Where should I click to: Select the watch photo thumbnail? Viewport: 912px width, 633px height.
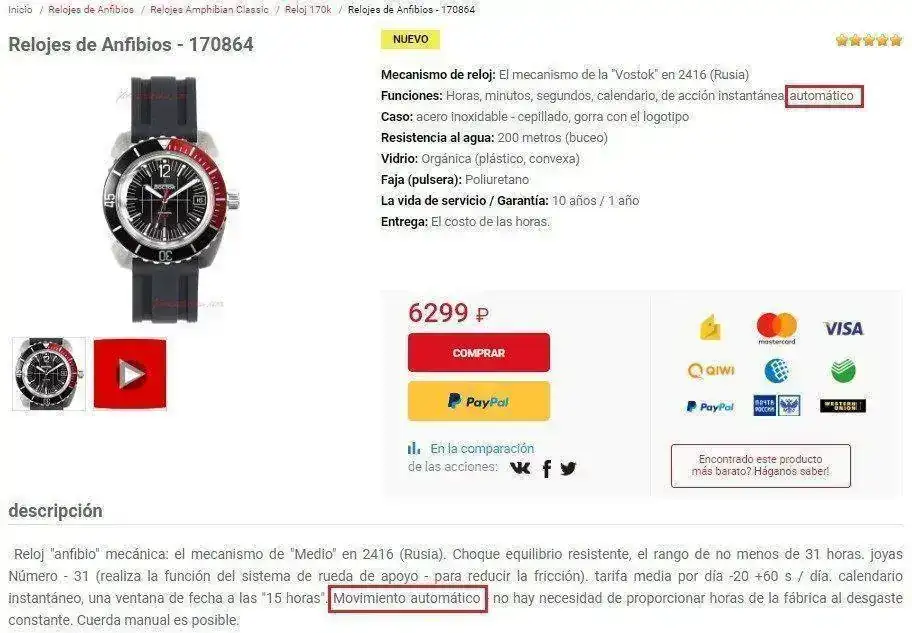click(x=49, y=374)
